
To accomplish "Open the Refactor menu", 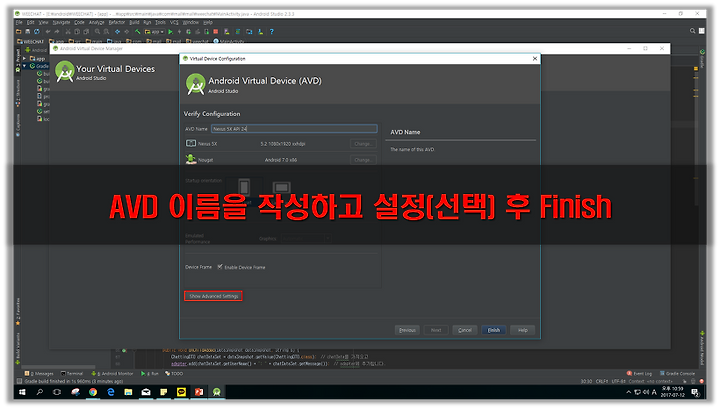I will 117,22.
